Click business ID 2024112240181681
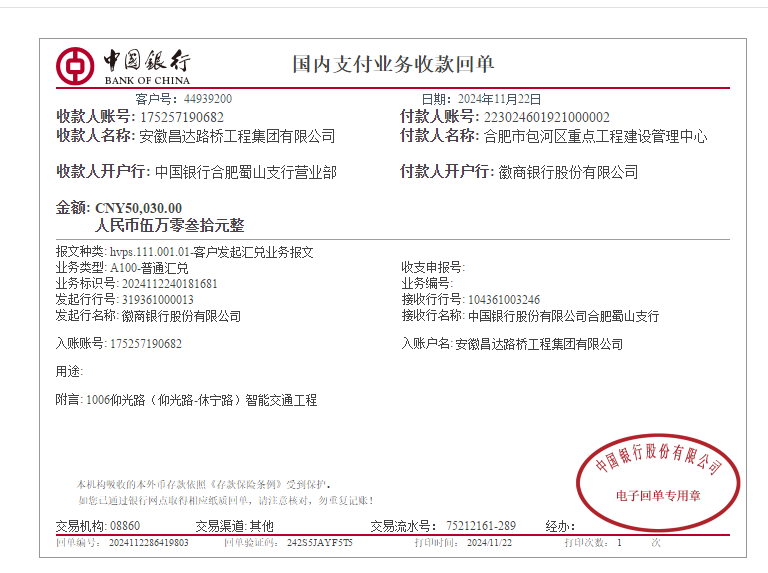The image size is (768, 573). (164, 283)
